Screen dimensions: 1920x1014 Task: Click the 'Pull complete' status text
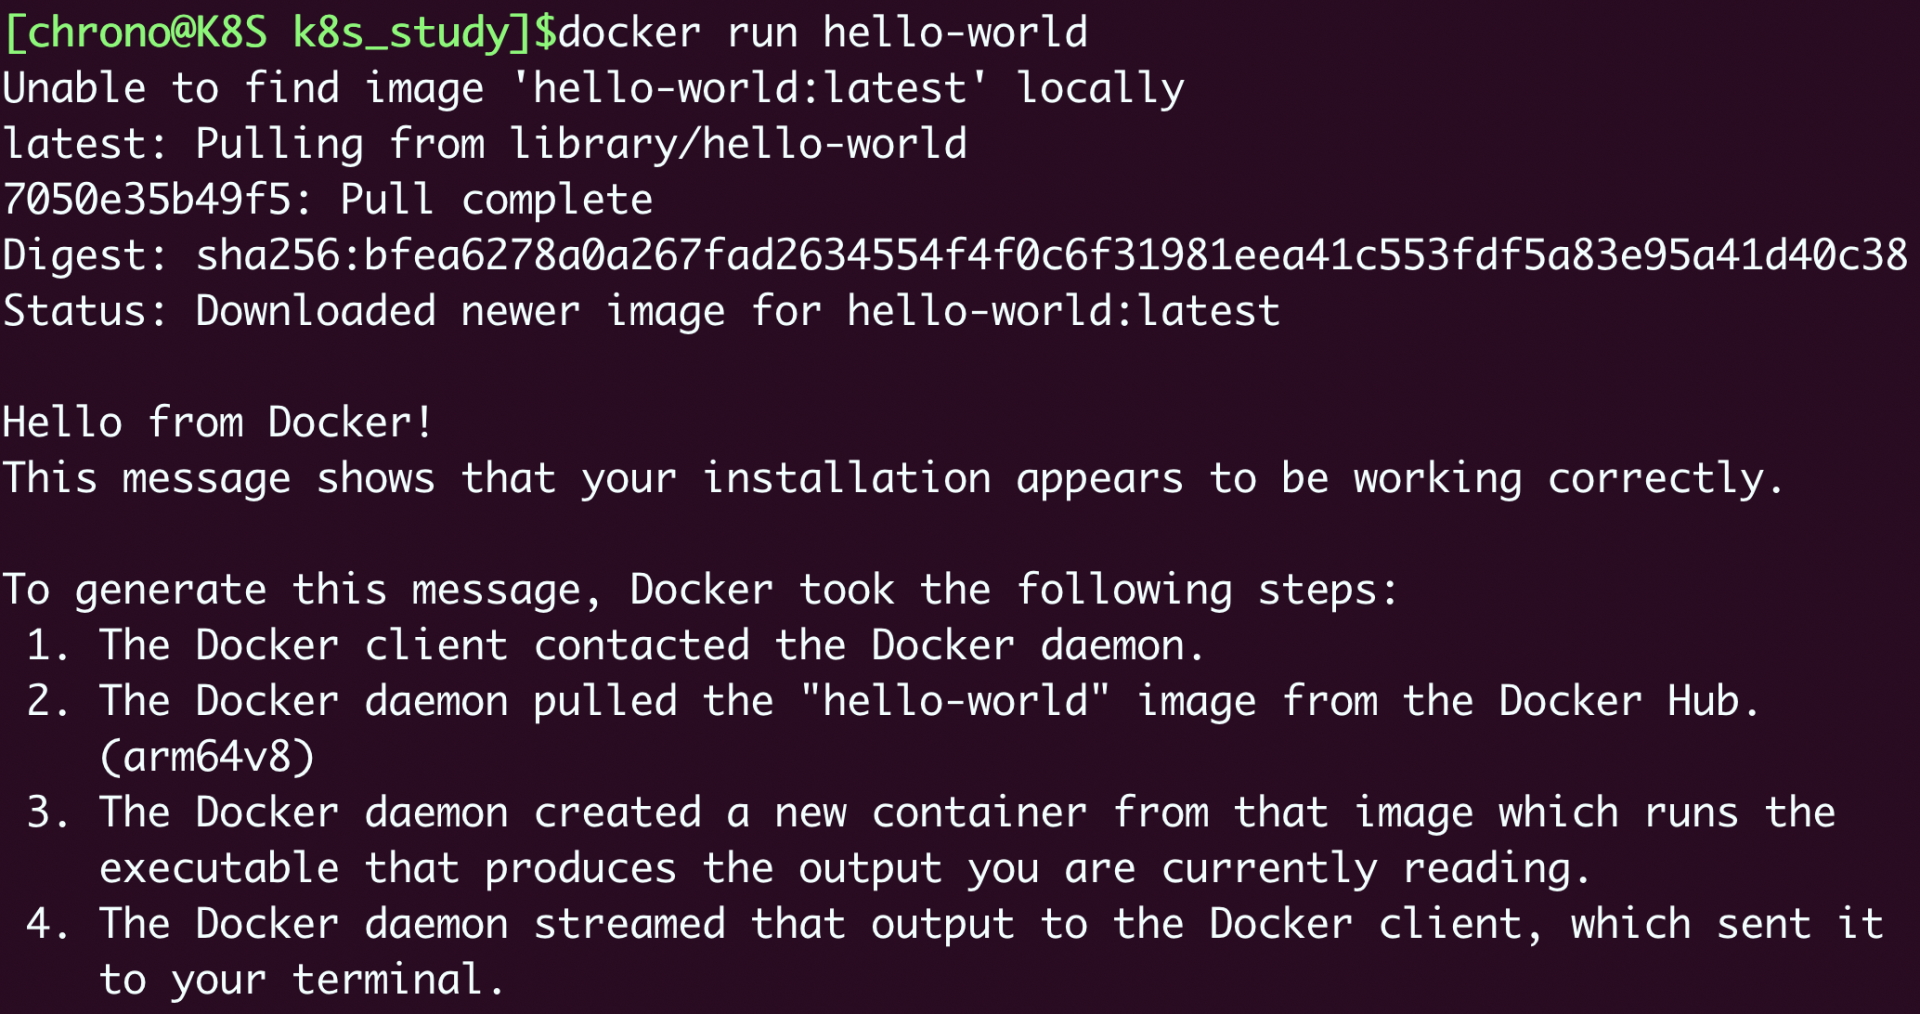496,200
